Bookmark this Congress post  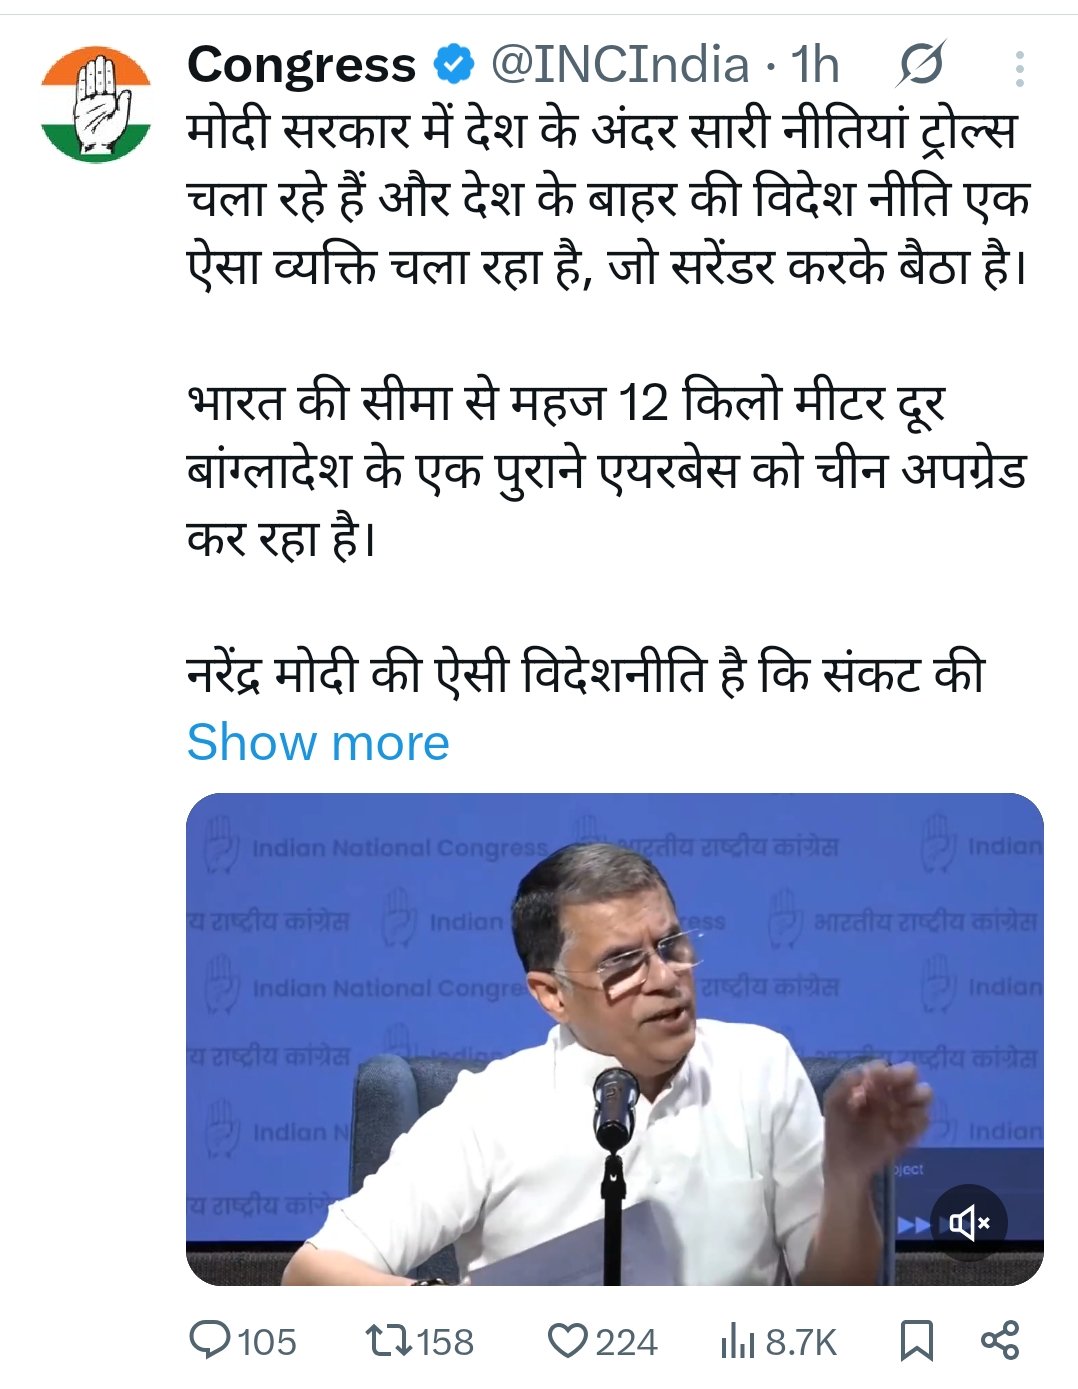point(916,1340)
